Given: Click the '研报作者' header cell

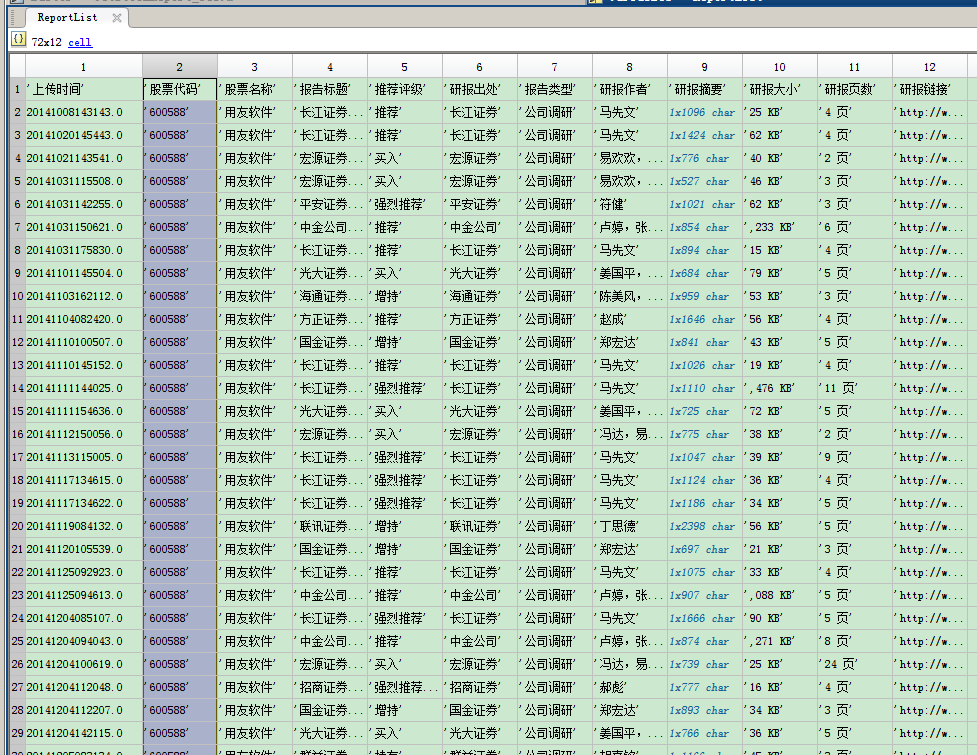Looking at the screenshot, I should (629, 90).
